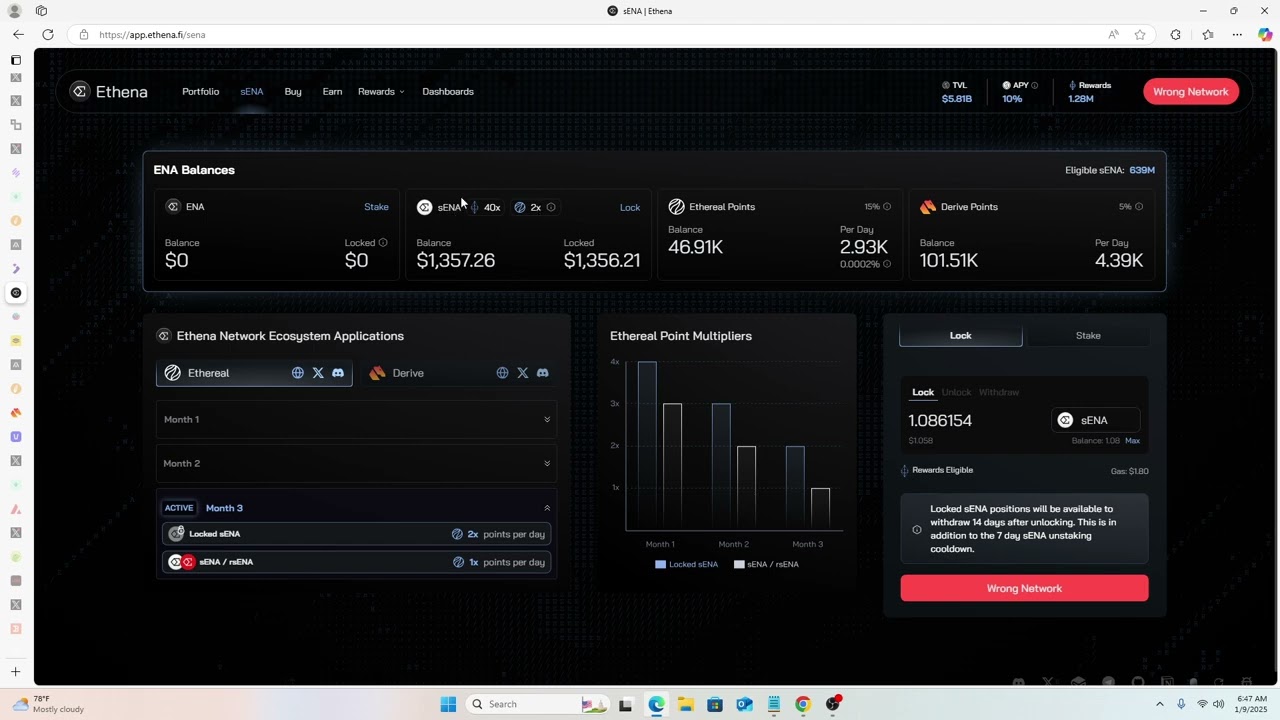
Task: Click the TVL $5.81B stat
Action: pyautogui.click(x=957, y=92)
